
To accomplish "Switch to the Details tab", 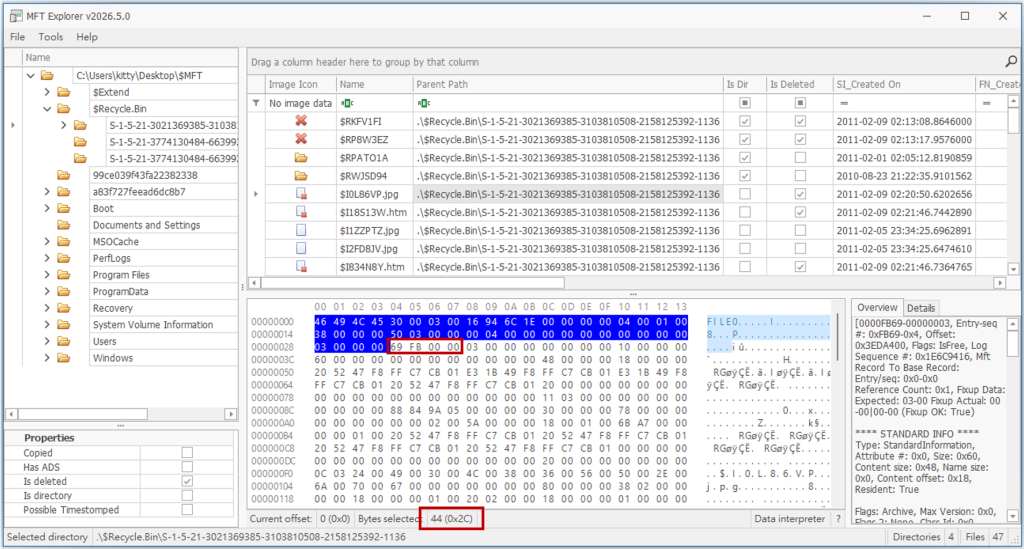I will pyautogui.click(x=921, y=308).
